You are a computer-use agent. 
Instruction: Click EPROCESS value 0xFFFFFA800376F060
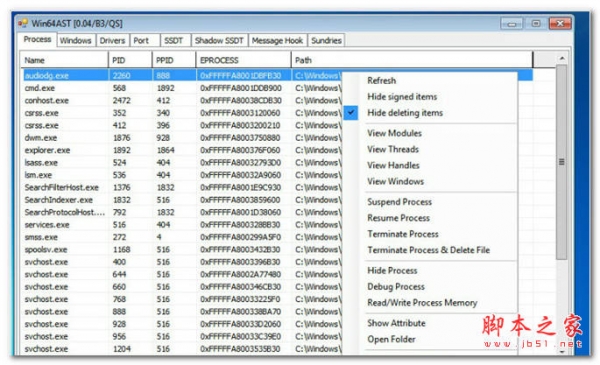pyautogui.click(x=240, y=150)
